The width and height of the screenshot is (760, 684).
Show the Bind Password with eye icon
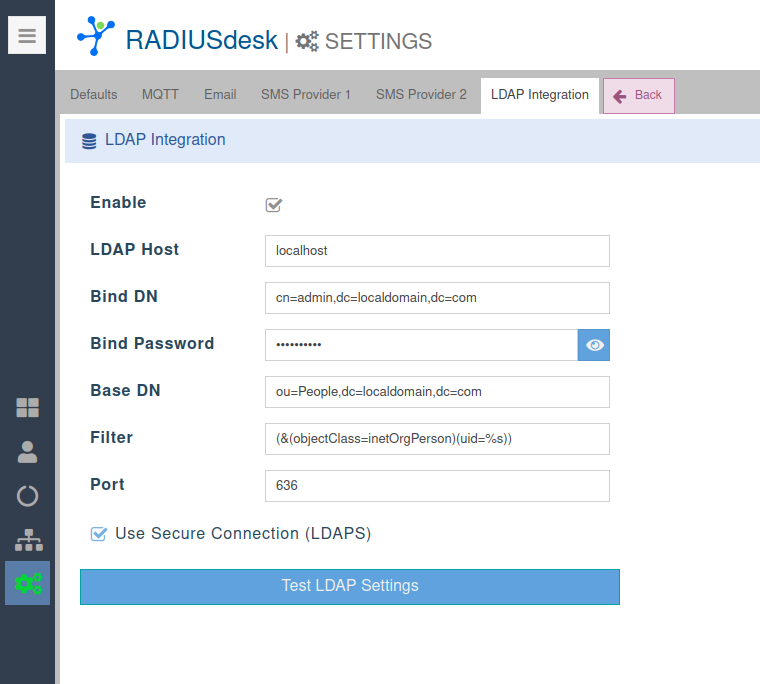594,345
